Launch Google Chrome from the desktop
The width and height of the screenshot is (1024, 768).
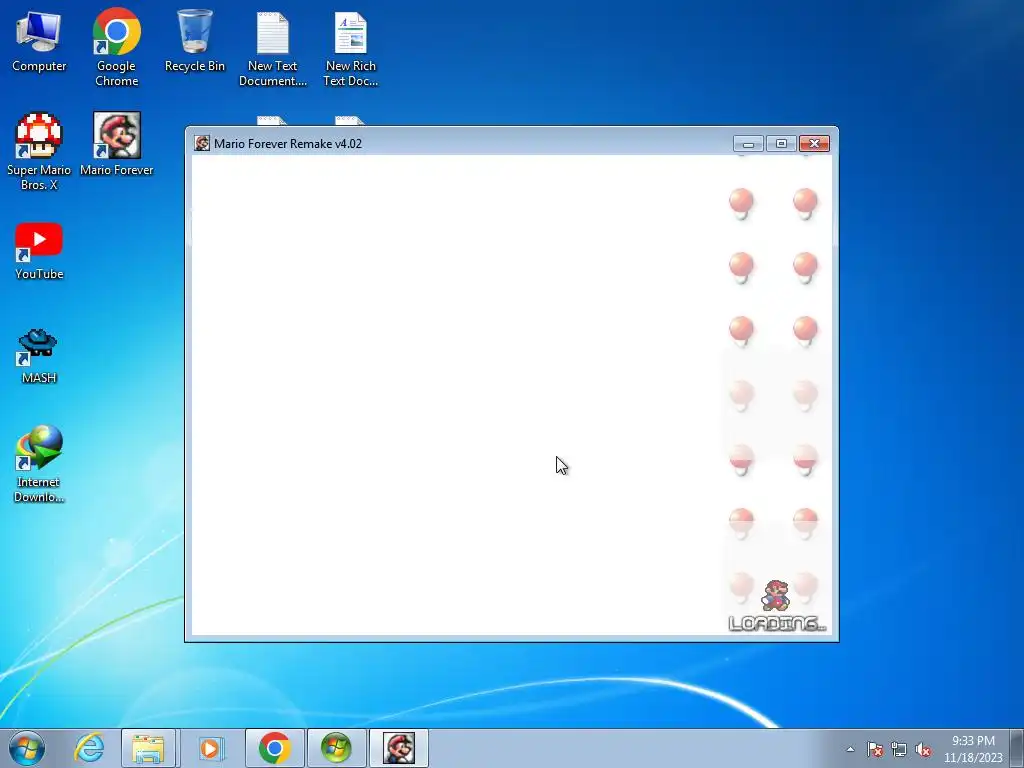[x=116, y=47]
